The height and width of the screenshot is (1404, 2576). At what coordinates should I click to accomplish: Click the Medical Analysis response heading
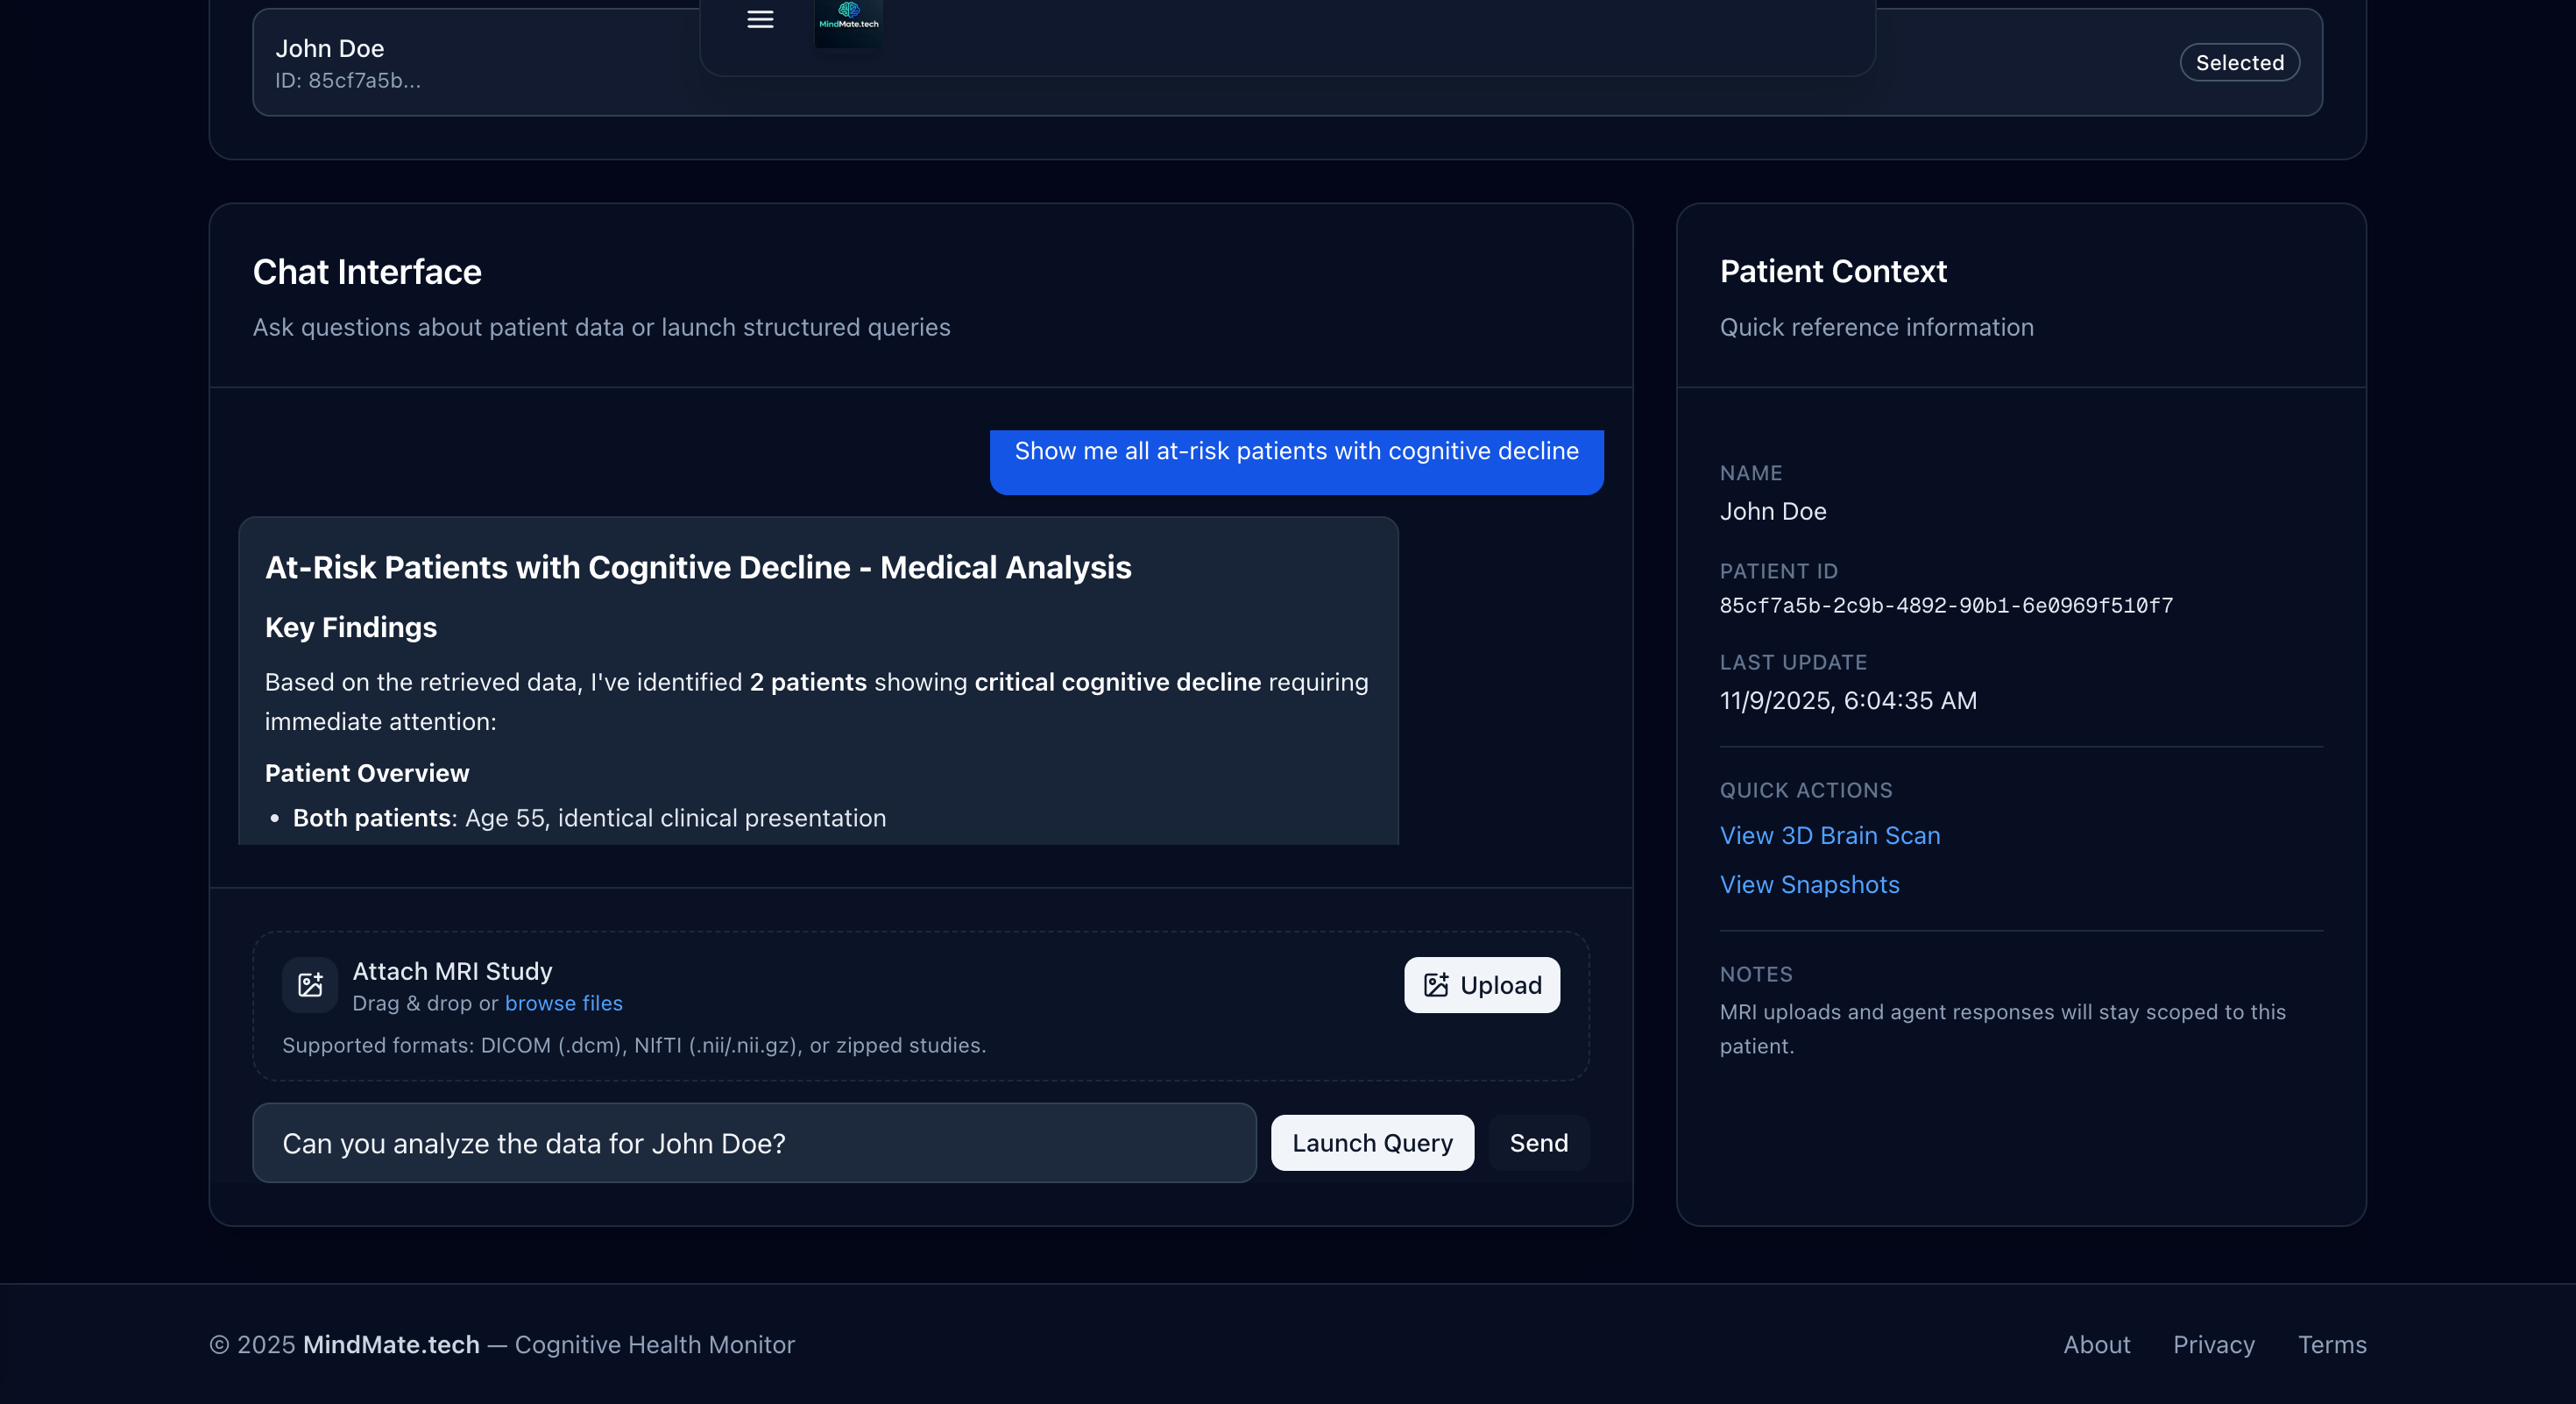click(698, 568)
